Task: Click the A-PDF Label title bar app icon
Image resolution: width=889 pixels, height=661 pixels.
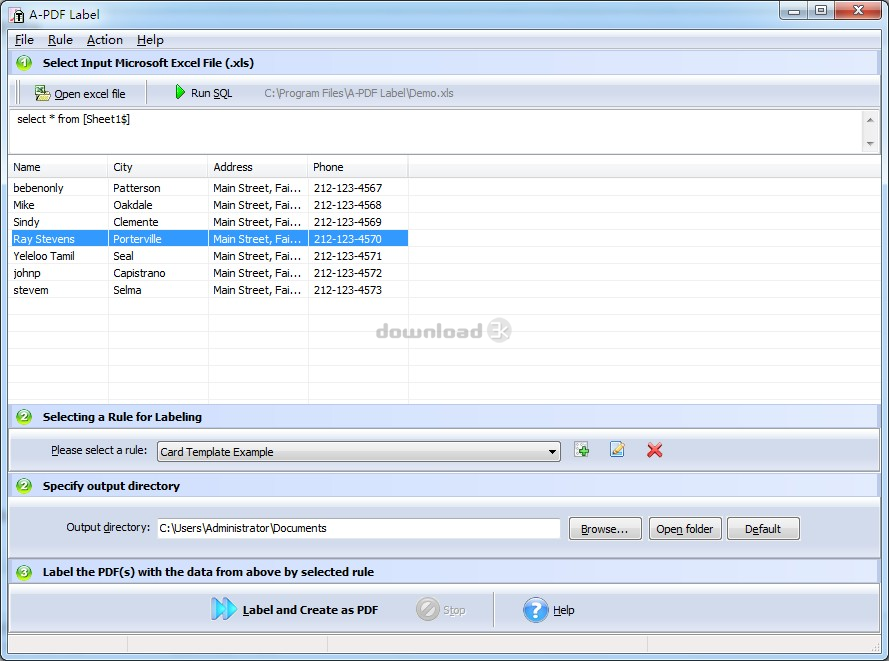Action: (17, 15)
